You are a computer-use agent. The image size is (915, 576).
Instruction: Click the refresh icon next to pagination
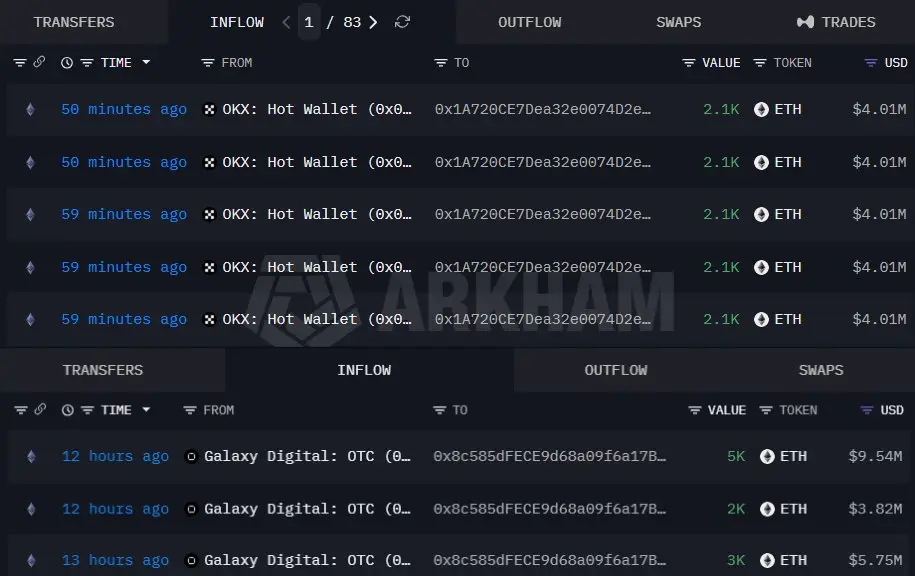(402, 22)
